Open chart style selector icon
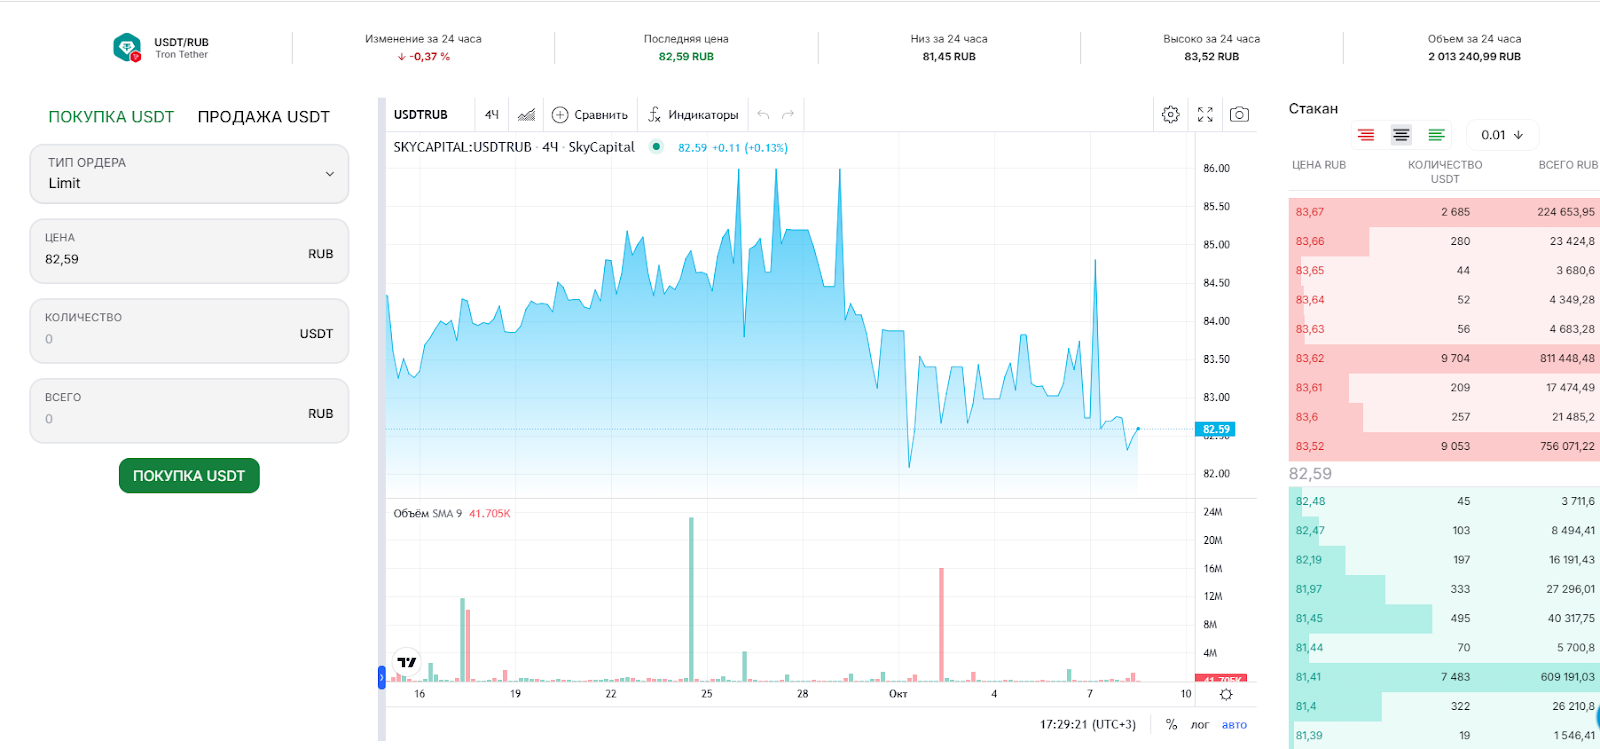 (x=526, y=115)
